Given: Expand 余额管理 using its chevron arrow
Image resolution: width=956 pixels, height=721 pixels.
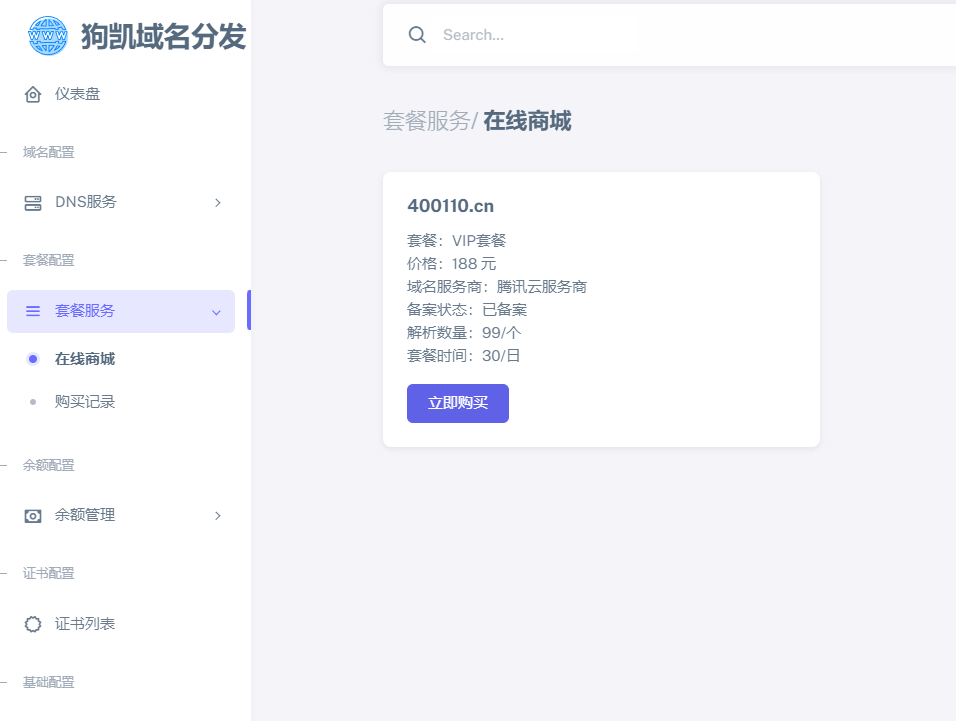Looking at the screenshot, I should click(x=218, y=516).
